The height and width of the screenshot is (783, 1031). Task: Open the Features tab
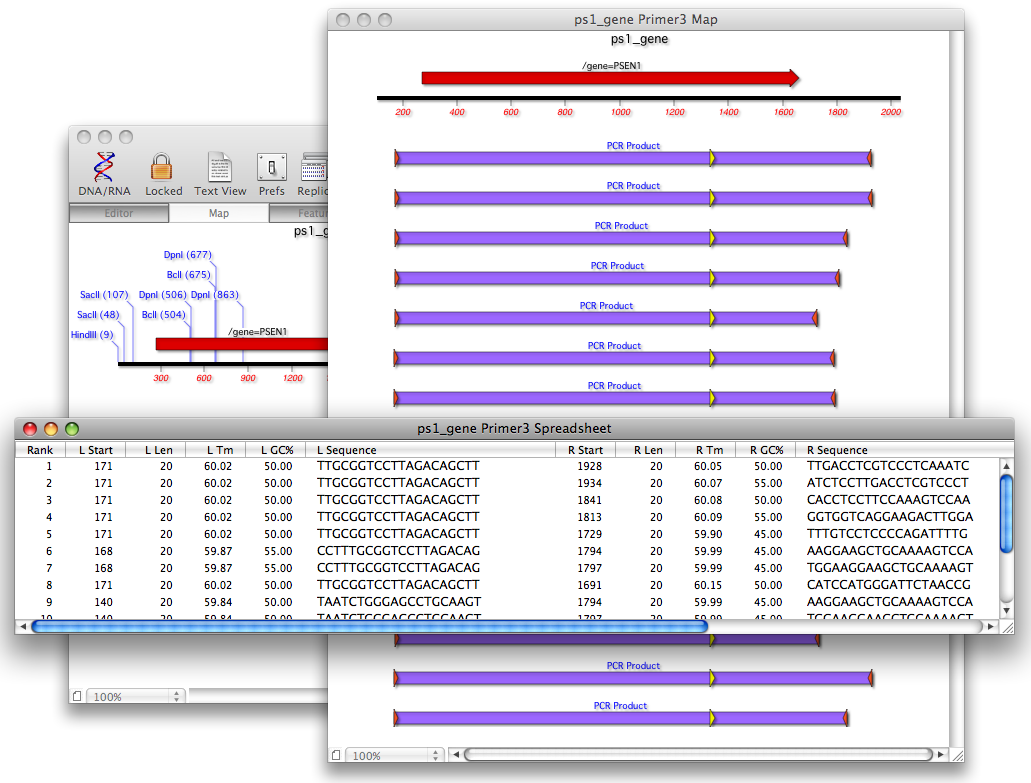pyautogui.click(x=309, y=212)
